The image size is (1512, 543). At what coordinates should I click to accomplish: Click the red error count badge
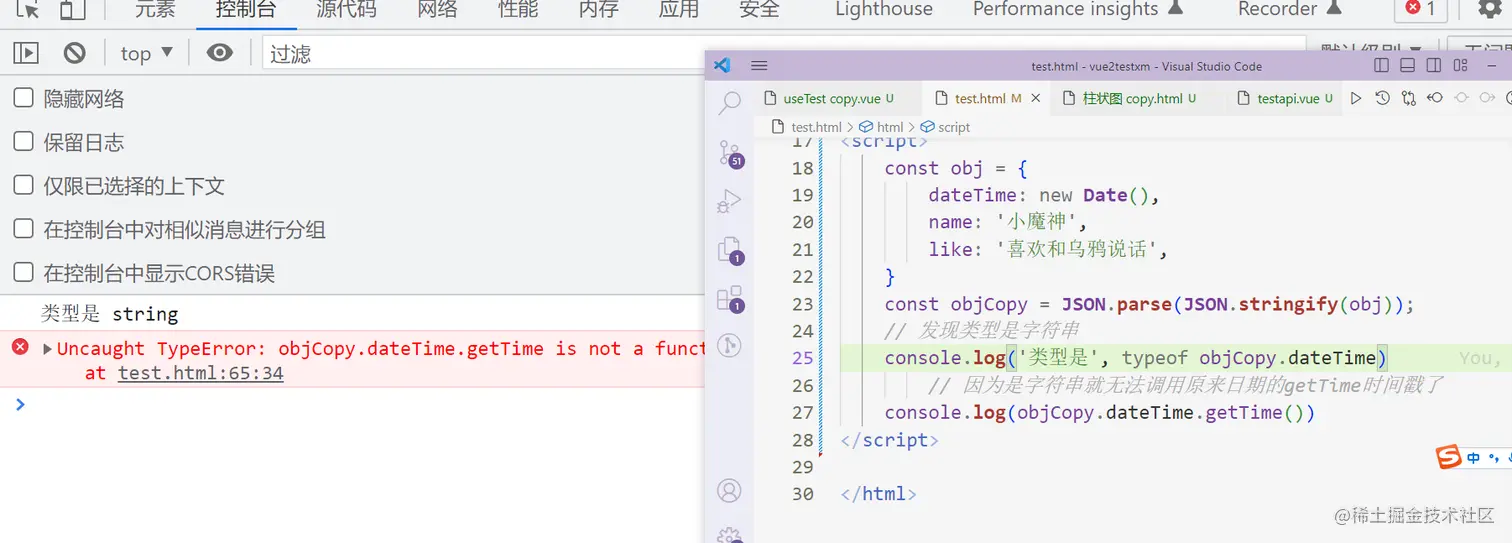[x=1421, y=9]
